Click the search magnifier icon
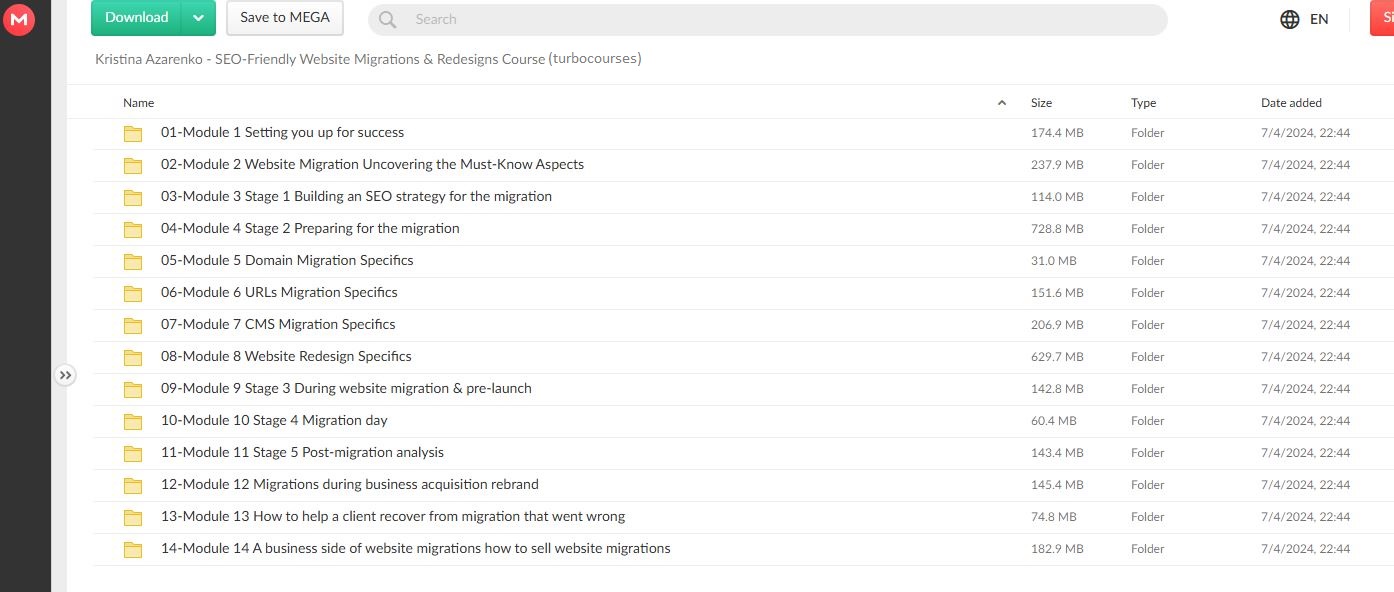Viewport: 1394px width, 592px height. (x=388, y=19)
